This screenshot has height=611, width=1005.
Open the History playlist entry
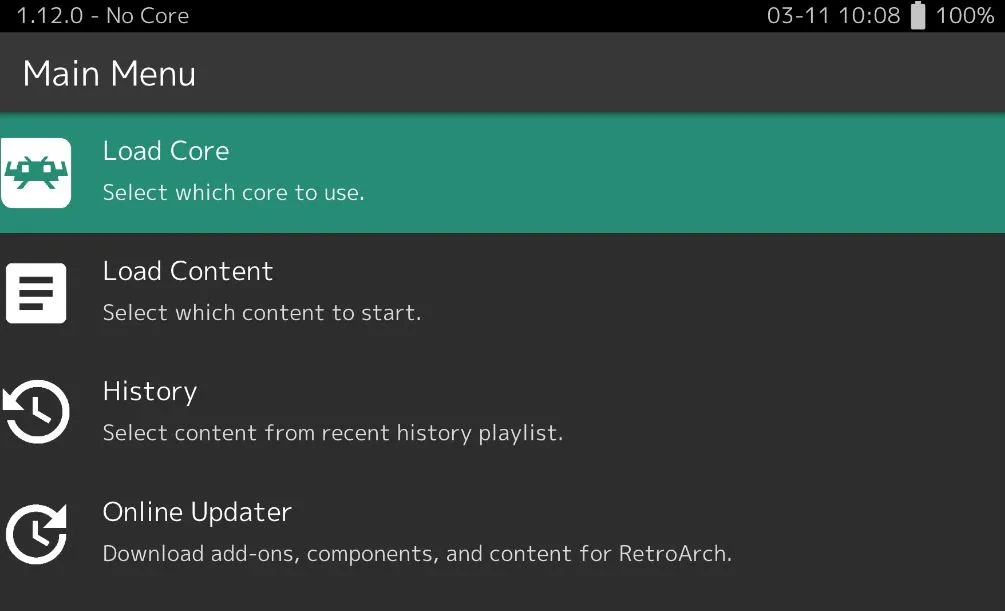(x=149, y=391)
